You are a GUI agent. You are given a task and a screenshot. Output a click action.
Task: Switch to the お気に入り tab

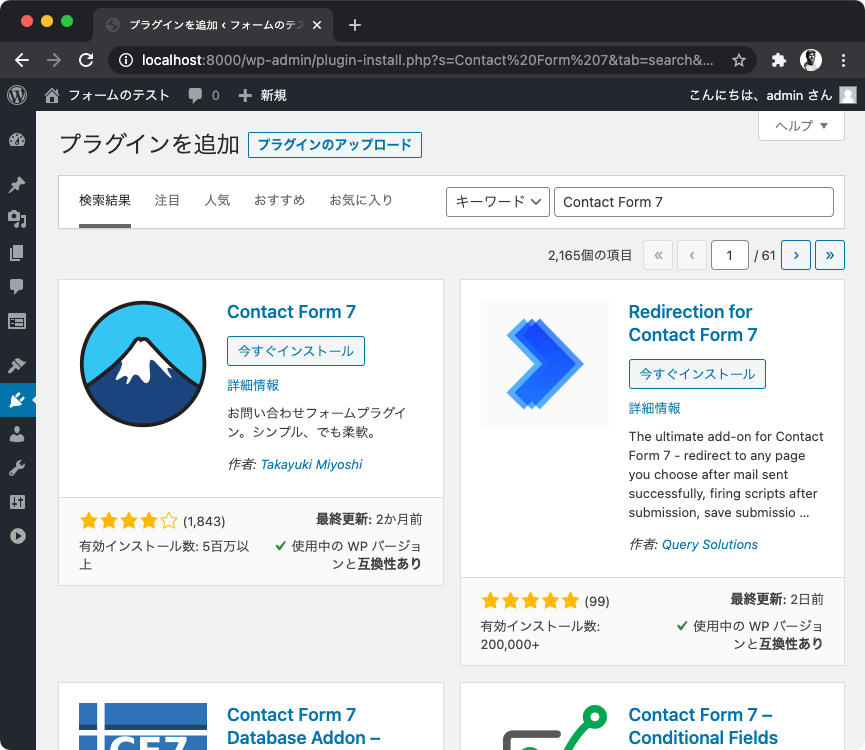(361, 200)
